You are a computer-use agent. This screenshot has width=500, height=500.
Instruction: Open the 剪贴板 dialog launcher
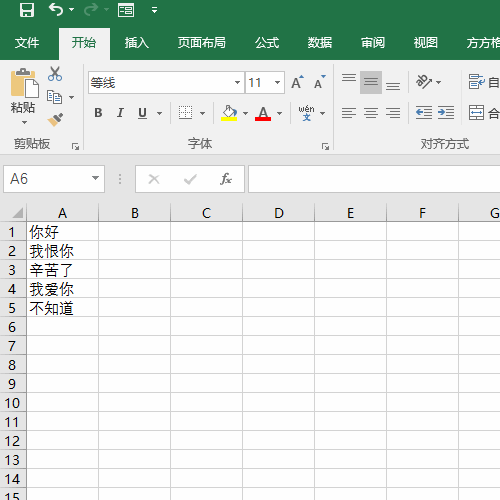[76, 146]
